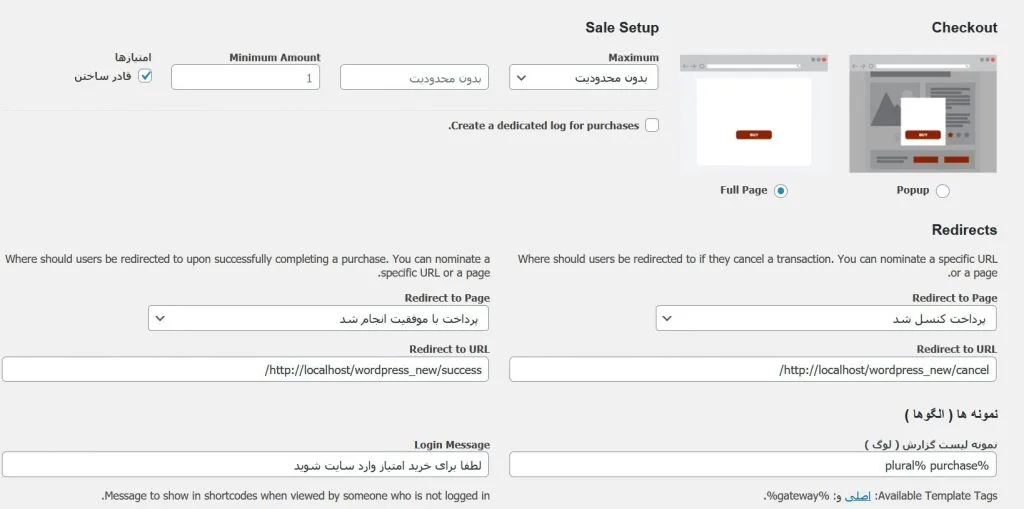Select the Full Page checkout thumbnail image

754,114
